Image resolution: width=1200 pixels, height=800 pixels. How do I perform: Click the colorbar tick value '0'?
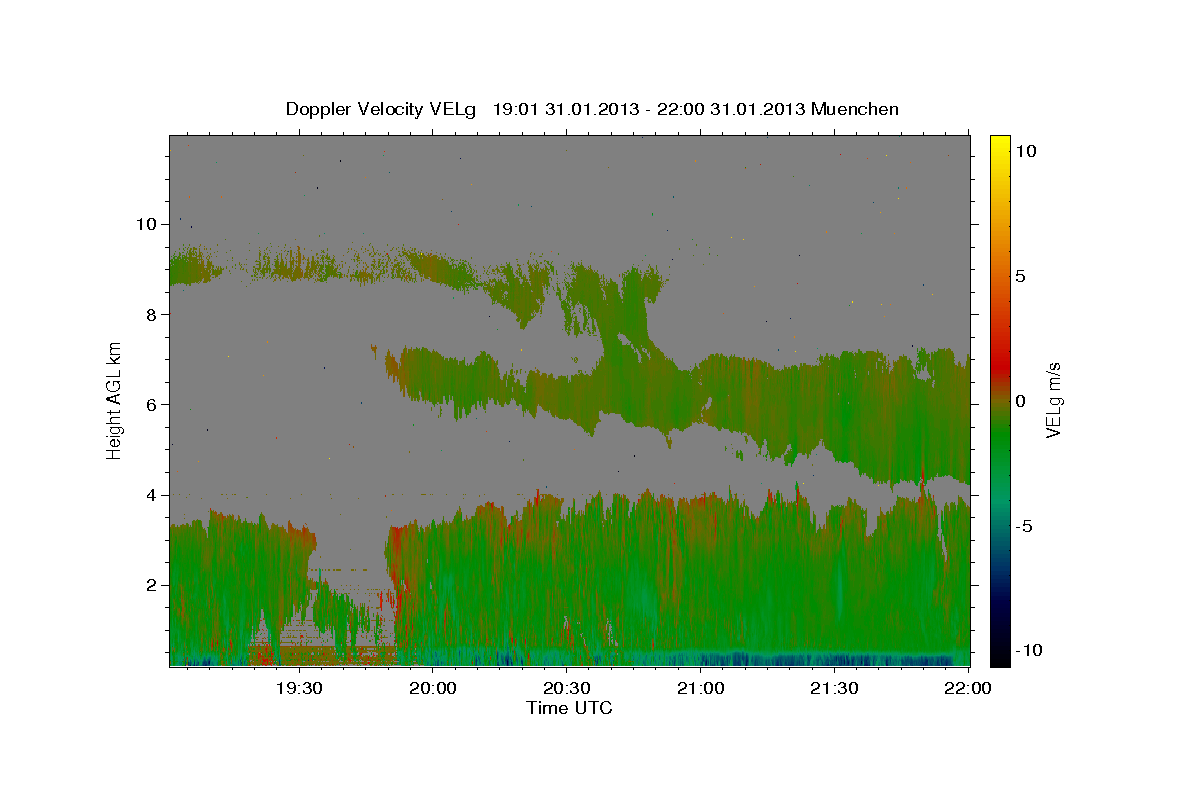pyautogui.click(x=1021, y=401)
